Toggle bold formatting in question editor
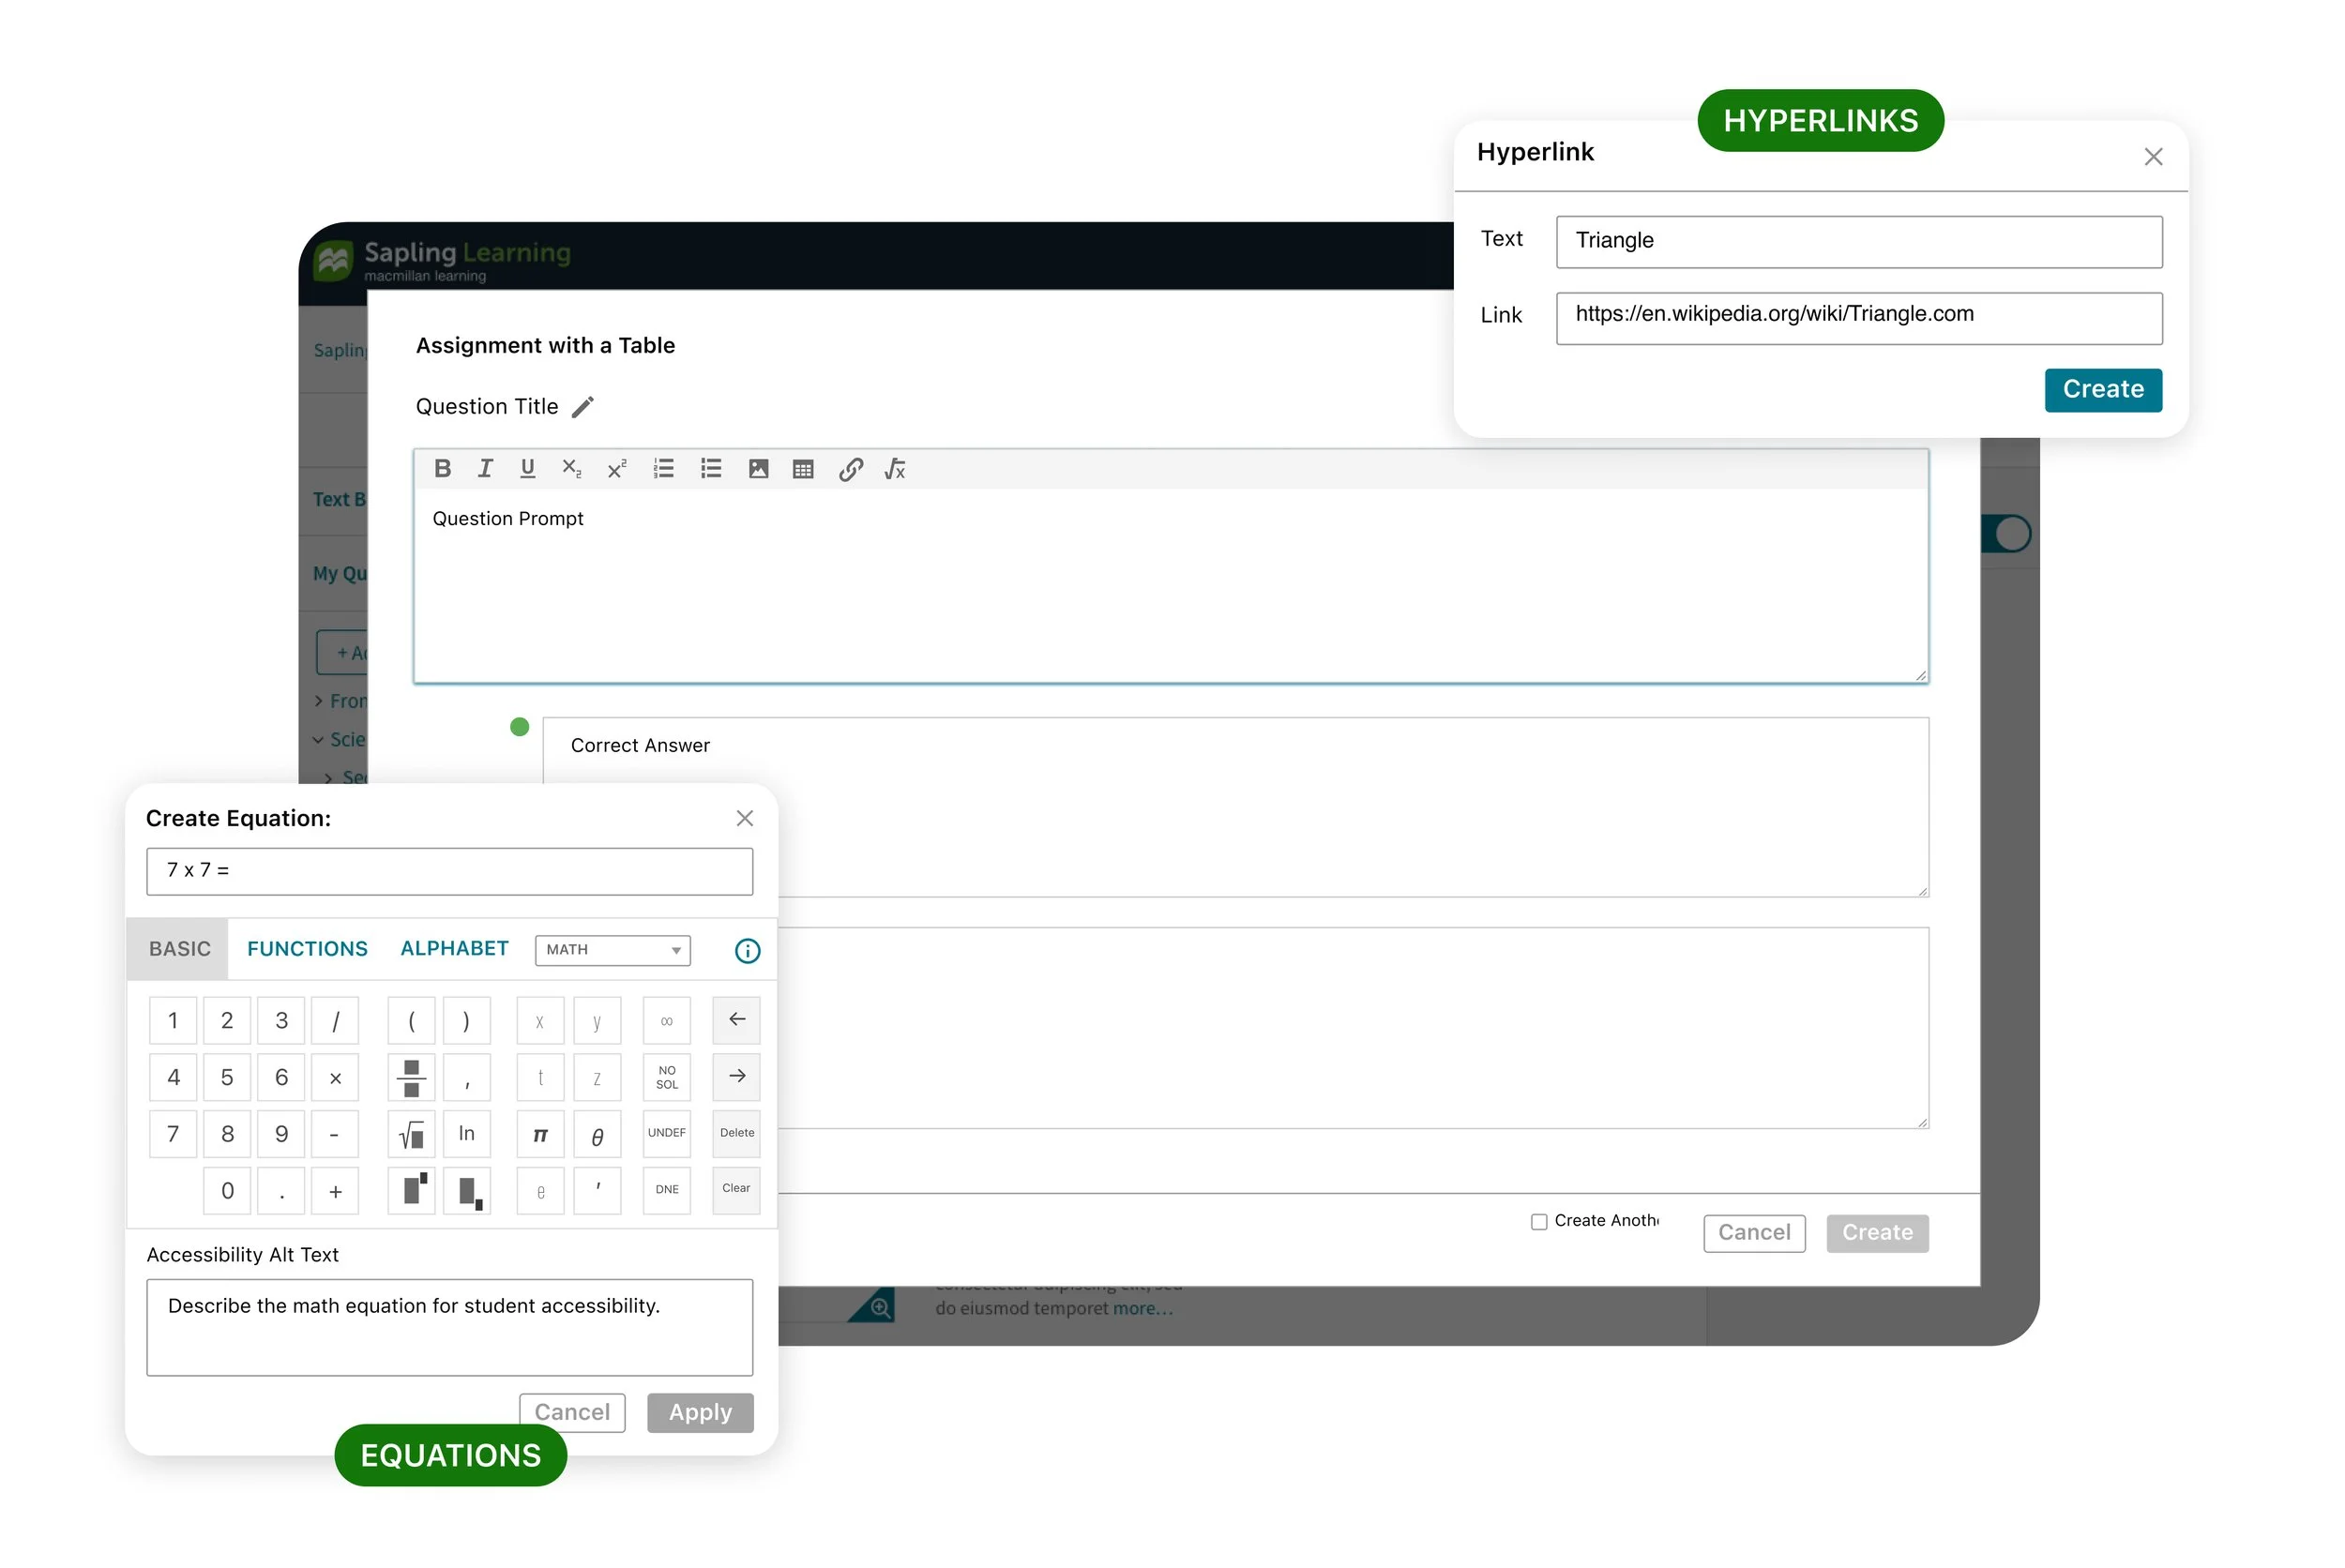 tap(443, 469)
